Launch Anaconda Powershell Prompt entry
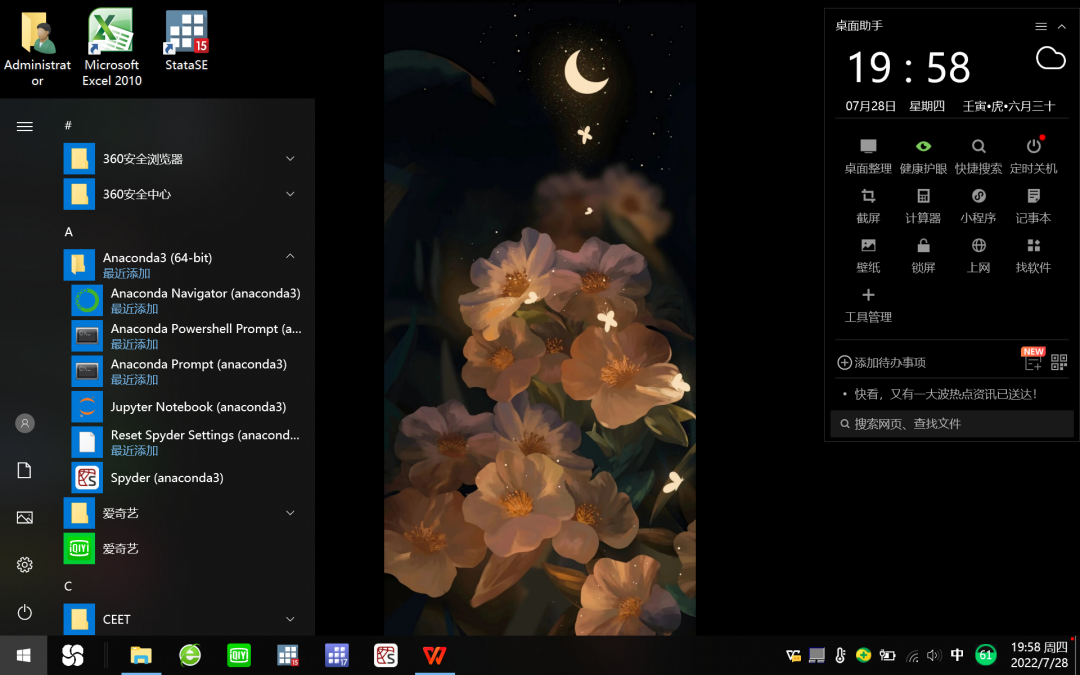Image resolution: width=1080 pixels, height=675 pixels. (186, 336)
